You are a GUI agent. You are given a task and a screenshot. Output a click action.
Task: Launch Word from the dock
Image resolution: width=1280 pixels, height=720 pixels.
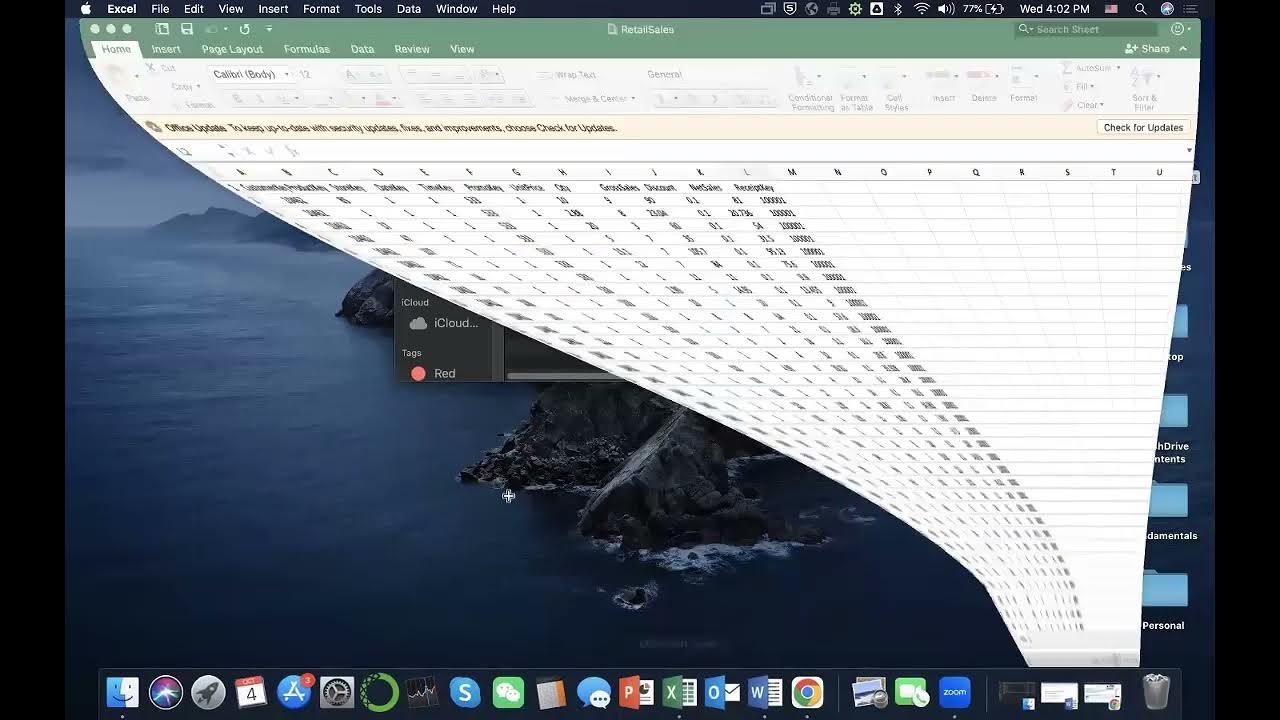pos(765,692)
